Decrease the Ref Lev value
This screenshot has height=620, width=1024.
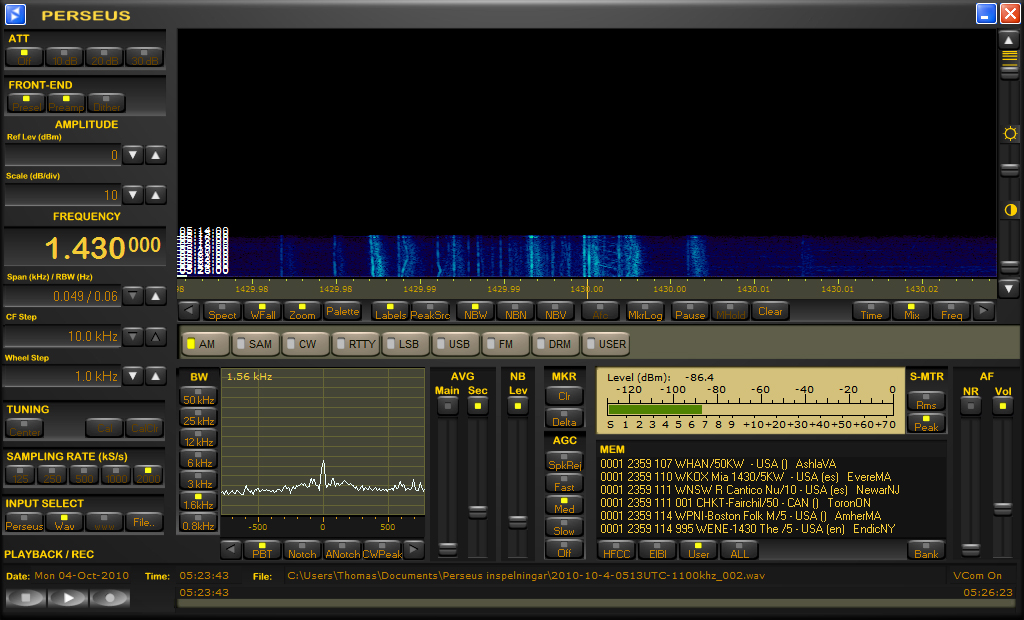(x=133, y=155)
